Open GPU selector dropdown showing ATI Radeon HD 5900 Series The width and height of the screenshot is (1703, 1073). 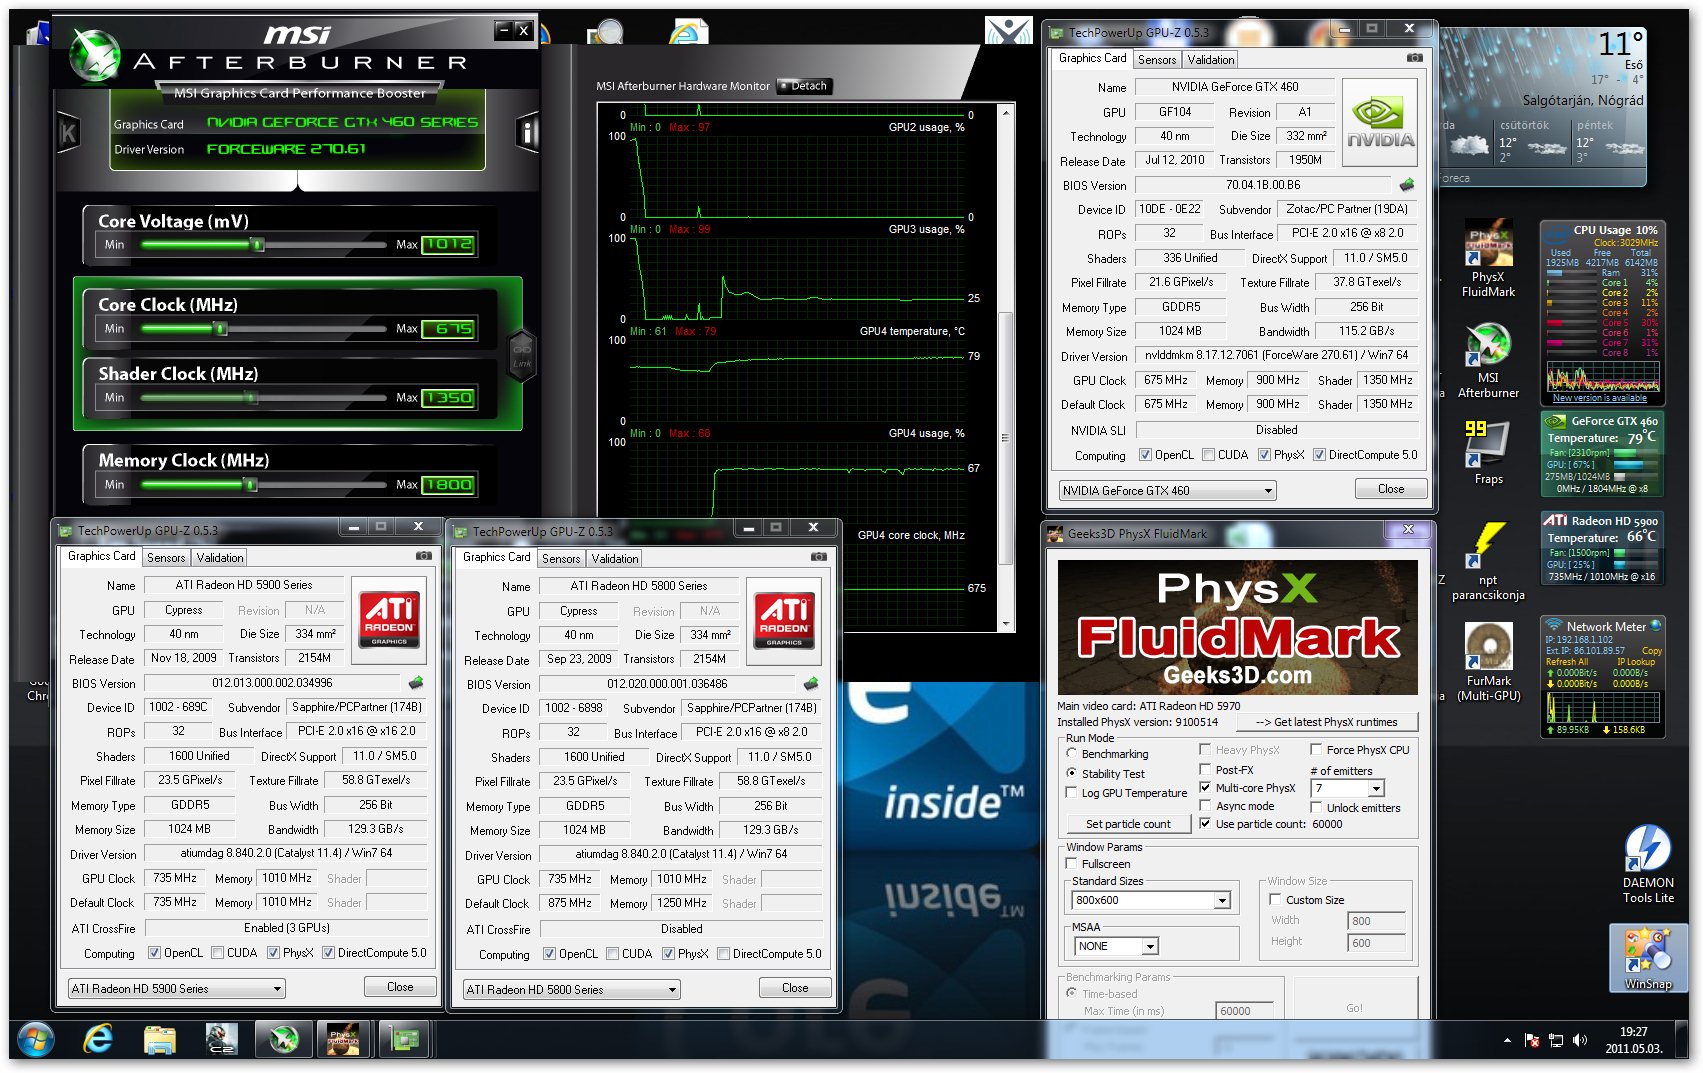coord(176,989)
